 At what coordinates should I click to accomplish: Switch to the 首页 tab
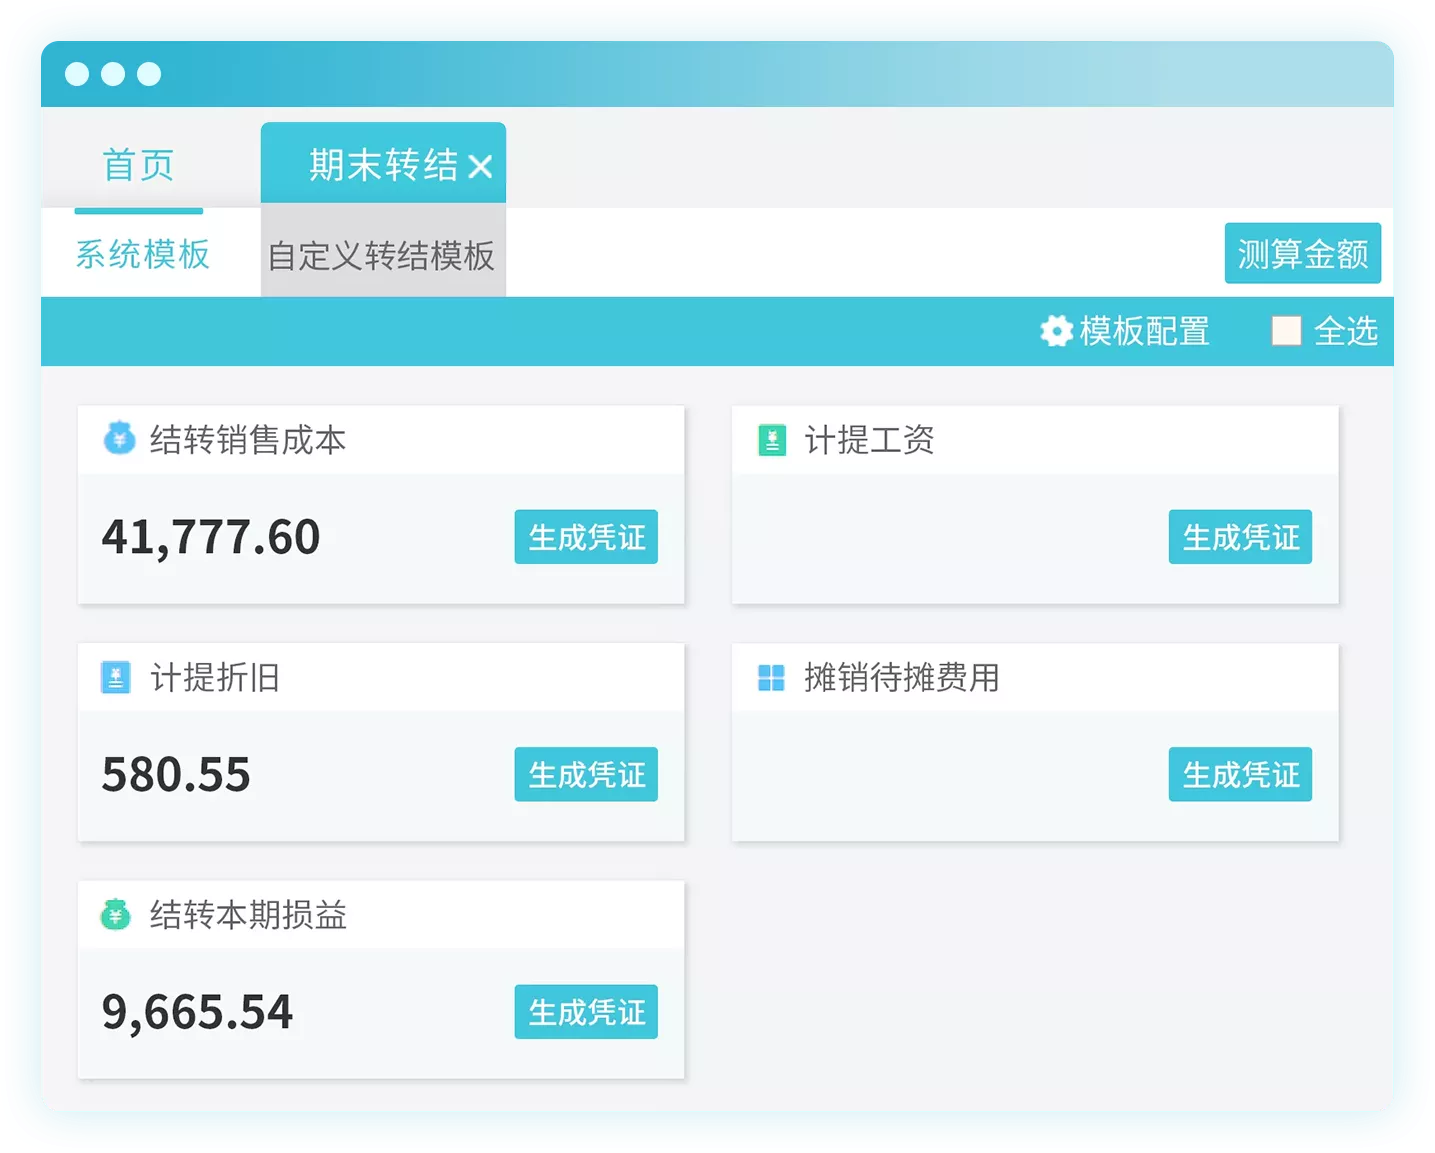pyautogui.click(x=138, y=165)
